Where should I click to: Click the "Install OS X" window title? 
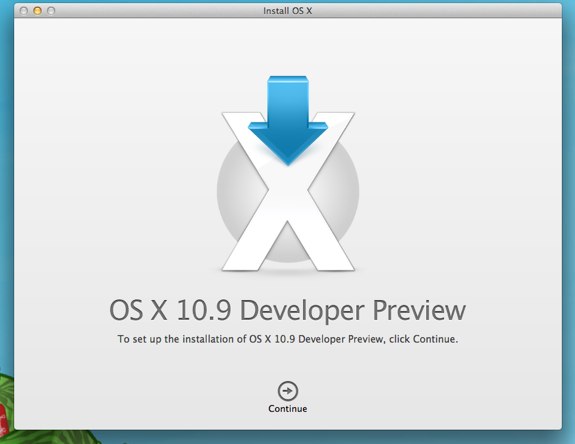pos(288,11)
